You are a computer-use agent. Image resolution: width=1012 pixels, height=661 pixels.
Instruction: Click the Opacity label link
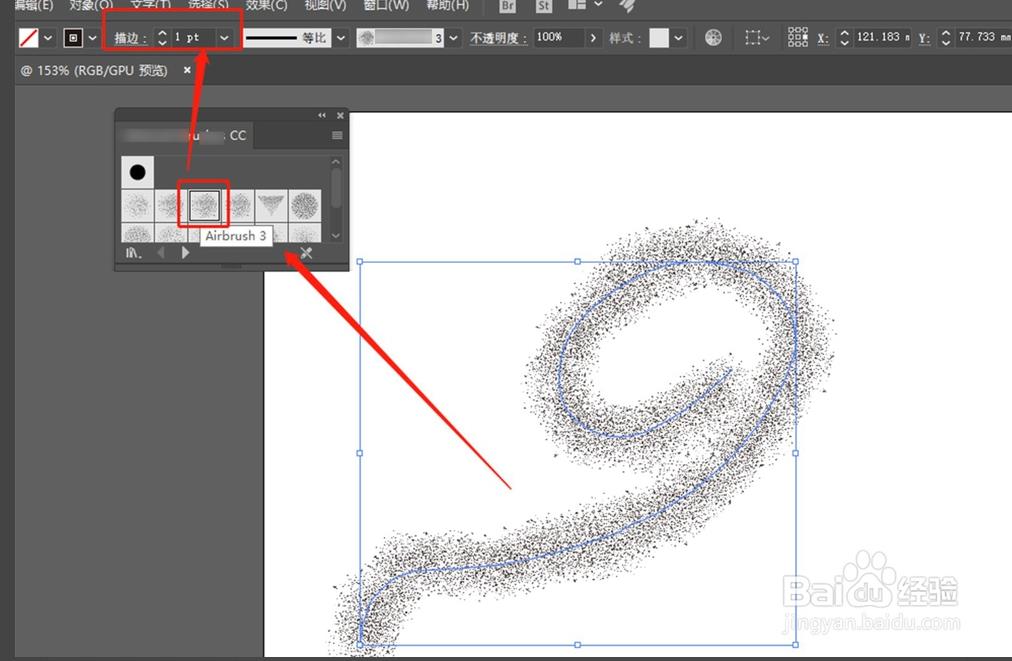498,38
